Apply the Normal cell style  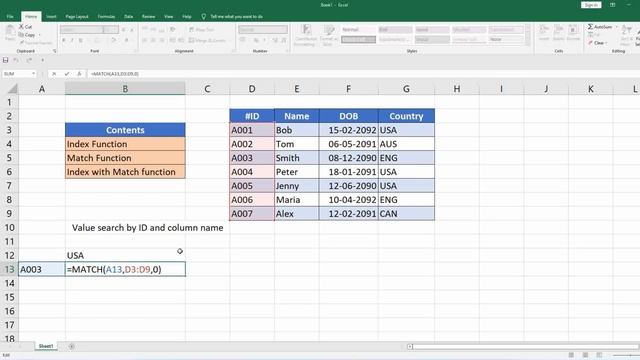point(358,29)
